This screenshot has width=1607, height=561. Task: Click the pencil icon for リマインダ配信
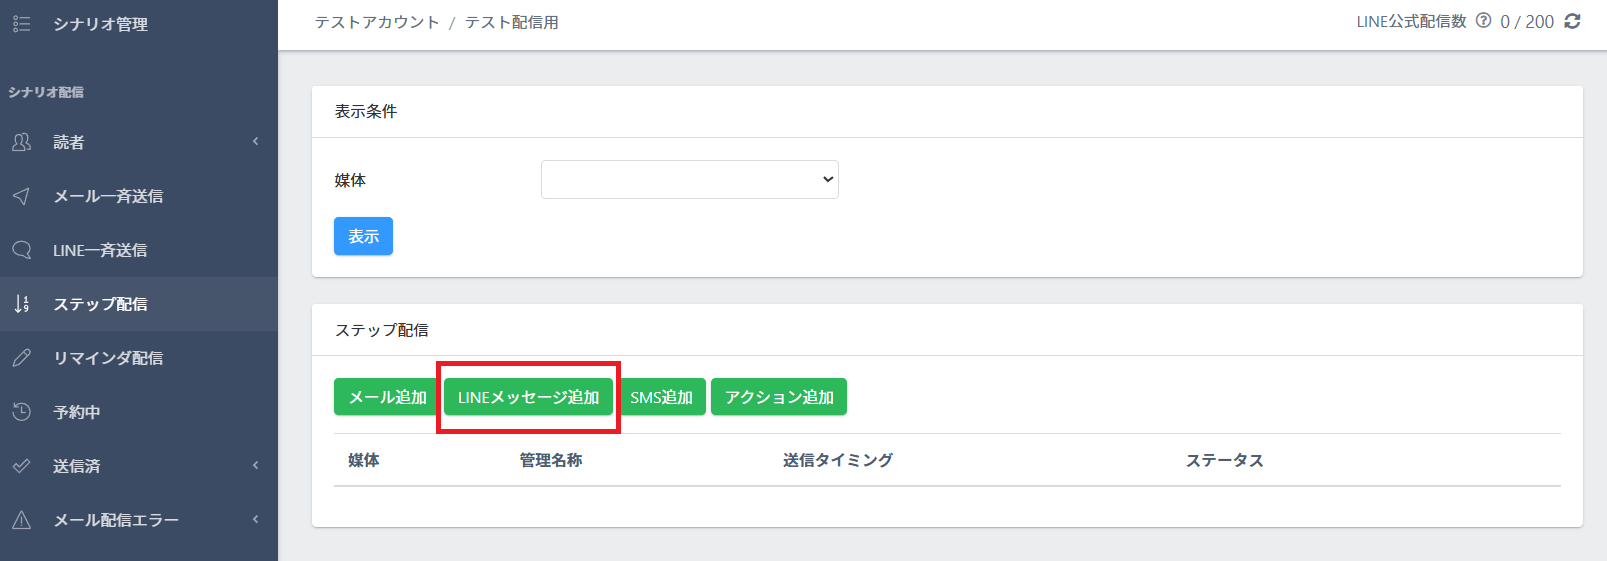coord(21,358)
